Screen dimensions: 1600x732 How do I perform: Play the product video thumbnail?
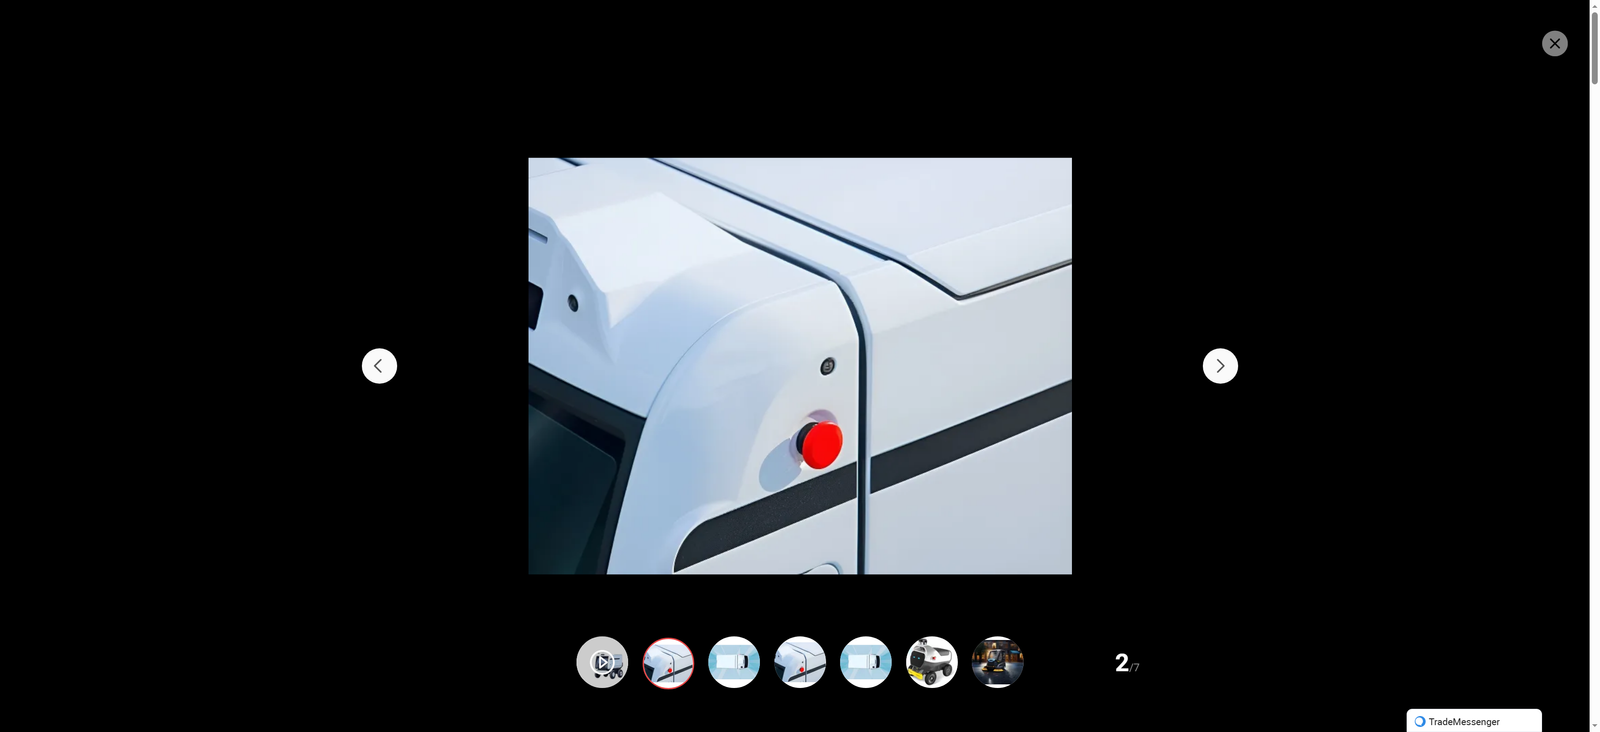tap(602, 662)
